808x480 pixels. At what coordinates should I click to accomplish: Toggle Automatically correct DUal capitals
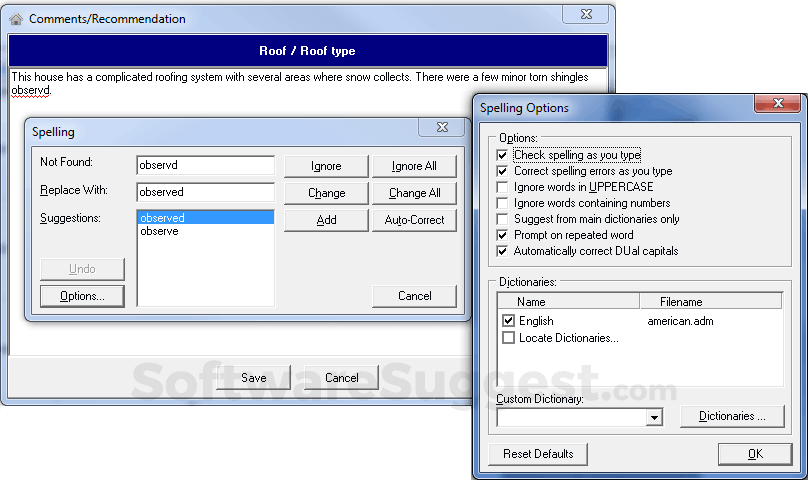502,251
